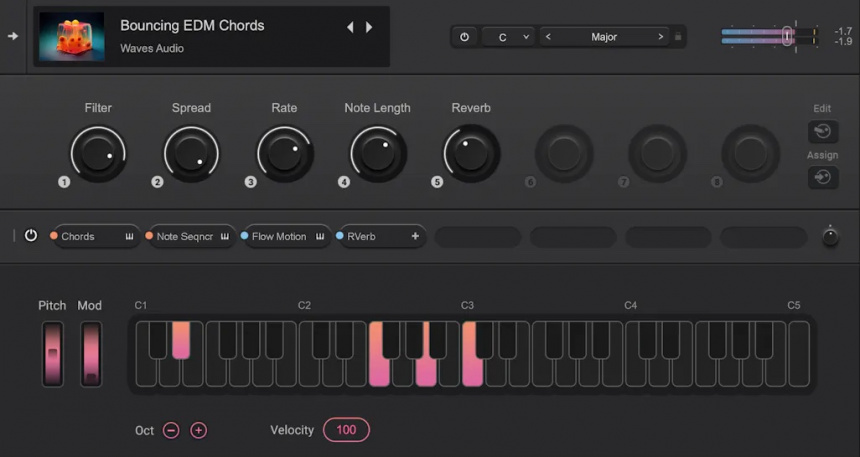Select the next scale after Major
The height and width of the screenshot is (457, 860).
click(660, 37)
